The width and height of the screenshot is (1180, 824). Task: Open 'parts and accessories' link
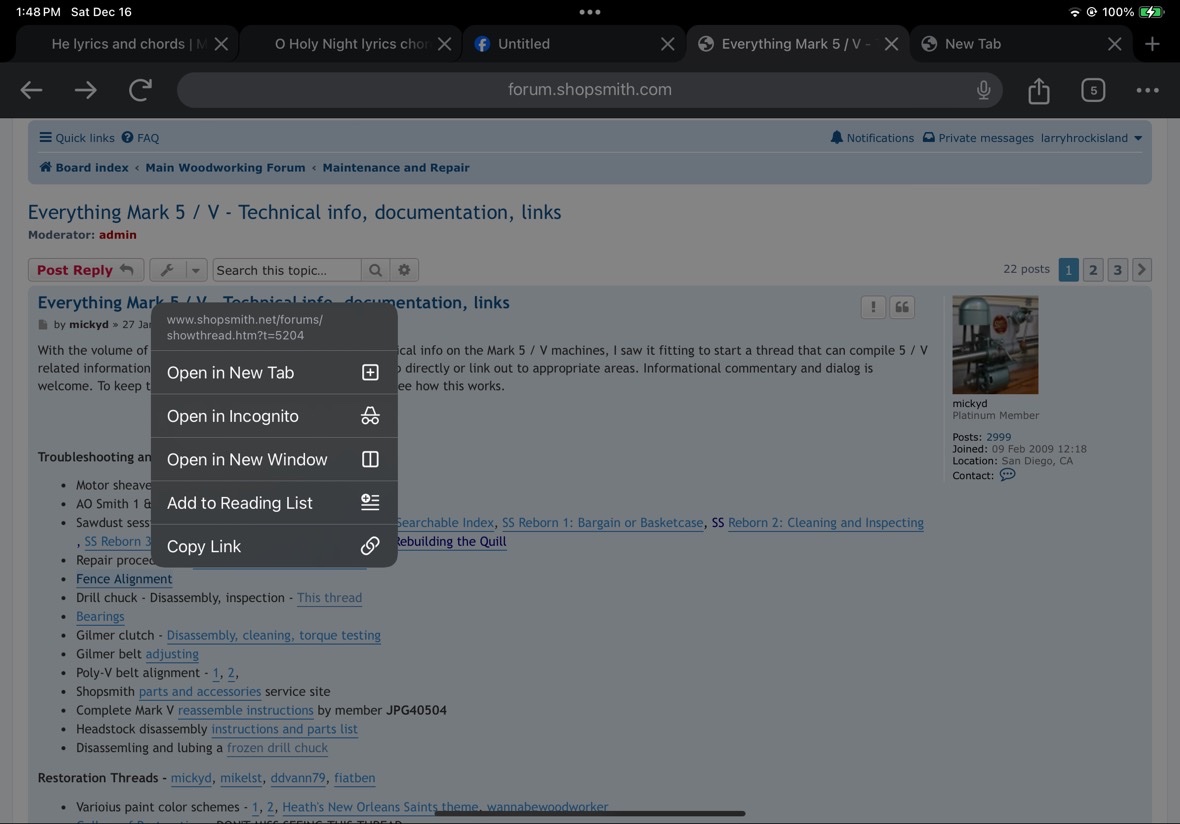[199, 692]
